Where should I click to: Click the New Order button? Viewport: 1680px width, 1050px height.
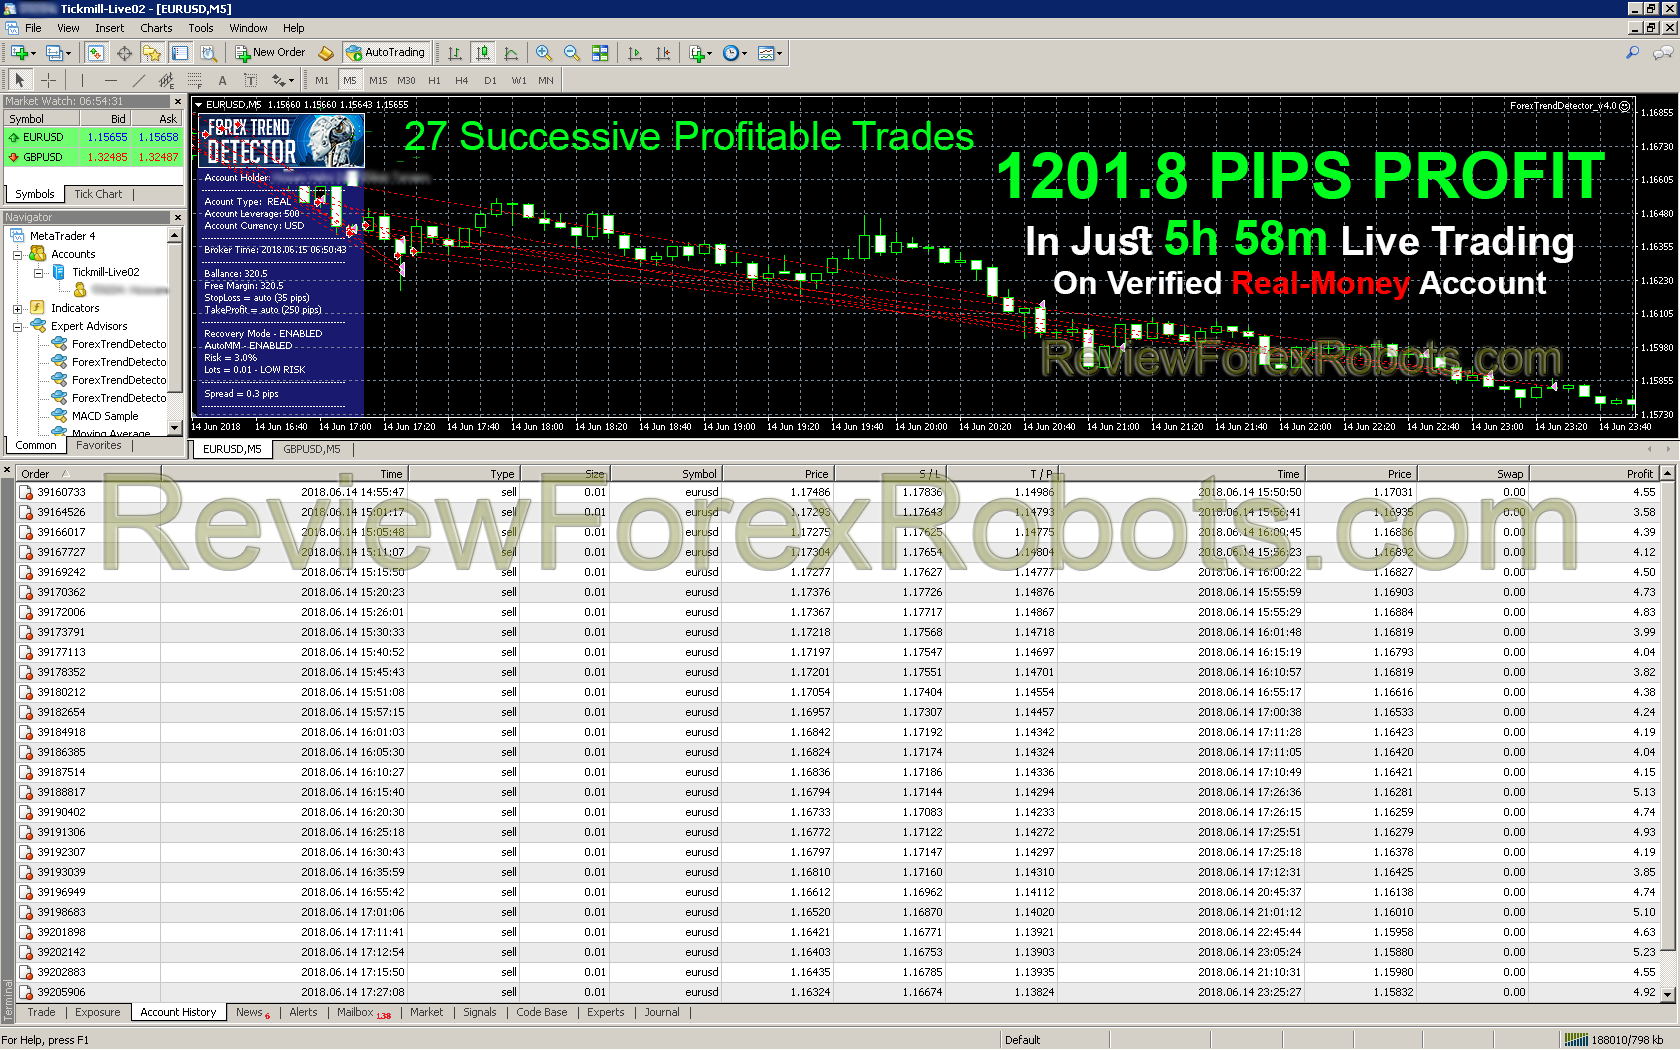pyautogui.click(x=270, y=53)
